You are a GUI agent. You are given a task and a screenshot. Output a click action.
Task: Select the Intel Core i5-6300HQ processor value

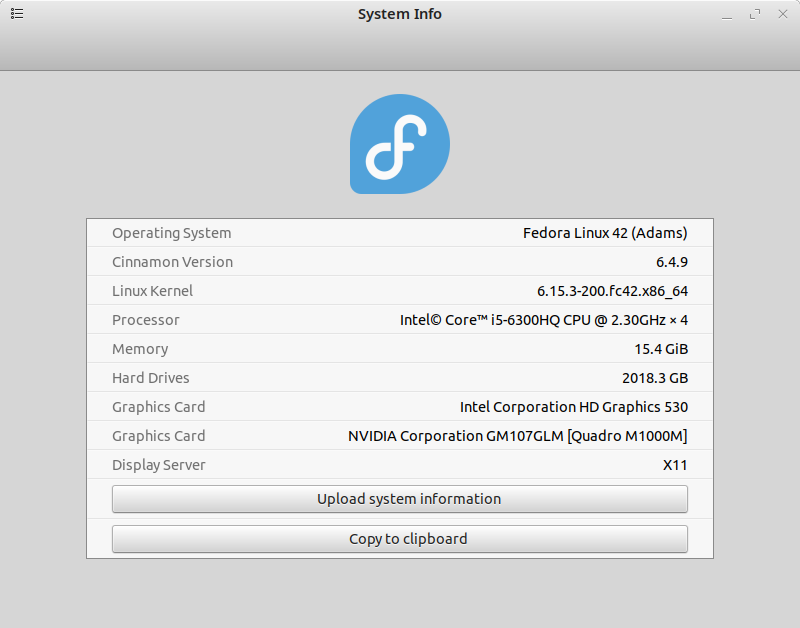pos(544,320)
